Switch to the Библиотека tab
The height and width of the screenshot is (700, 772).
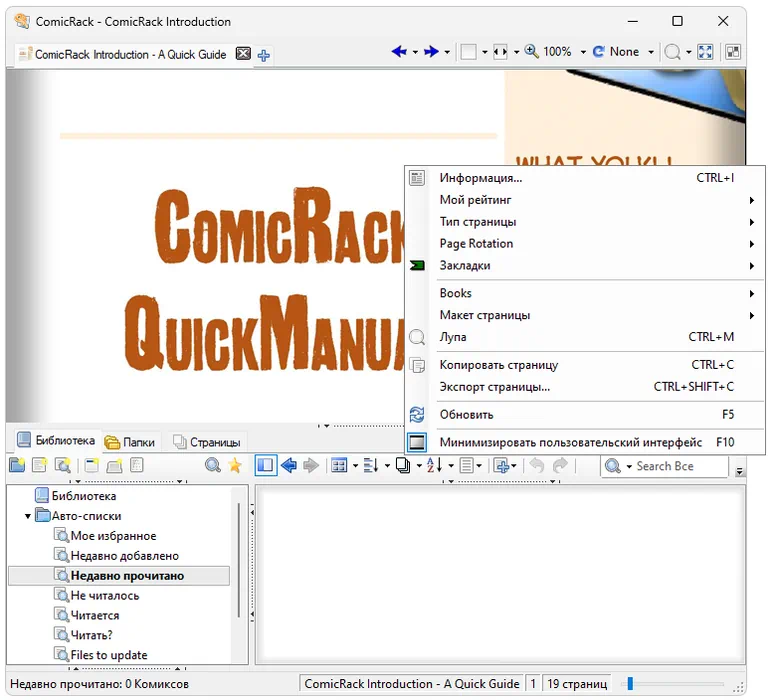pyautogui.click(x=56, y=440)
